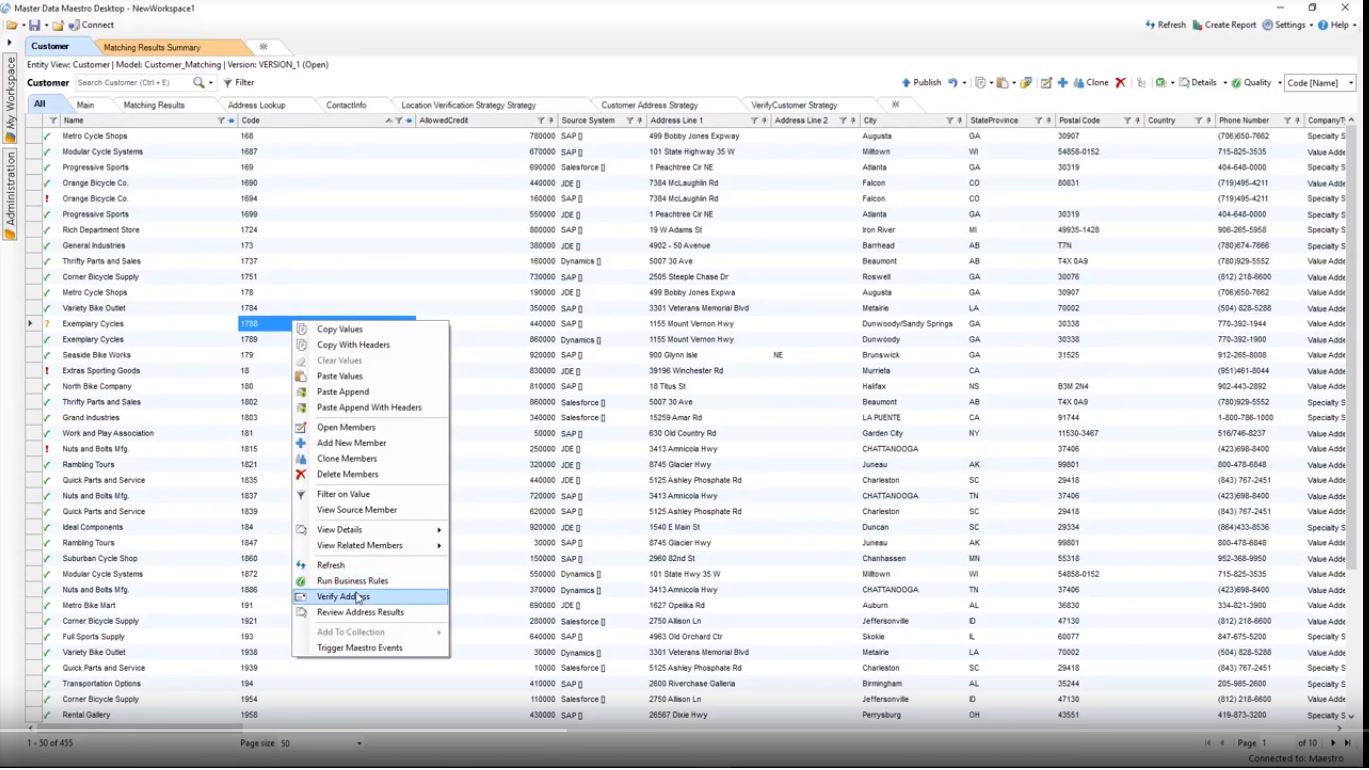Click the Publish button

click(x=921, y=83)
